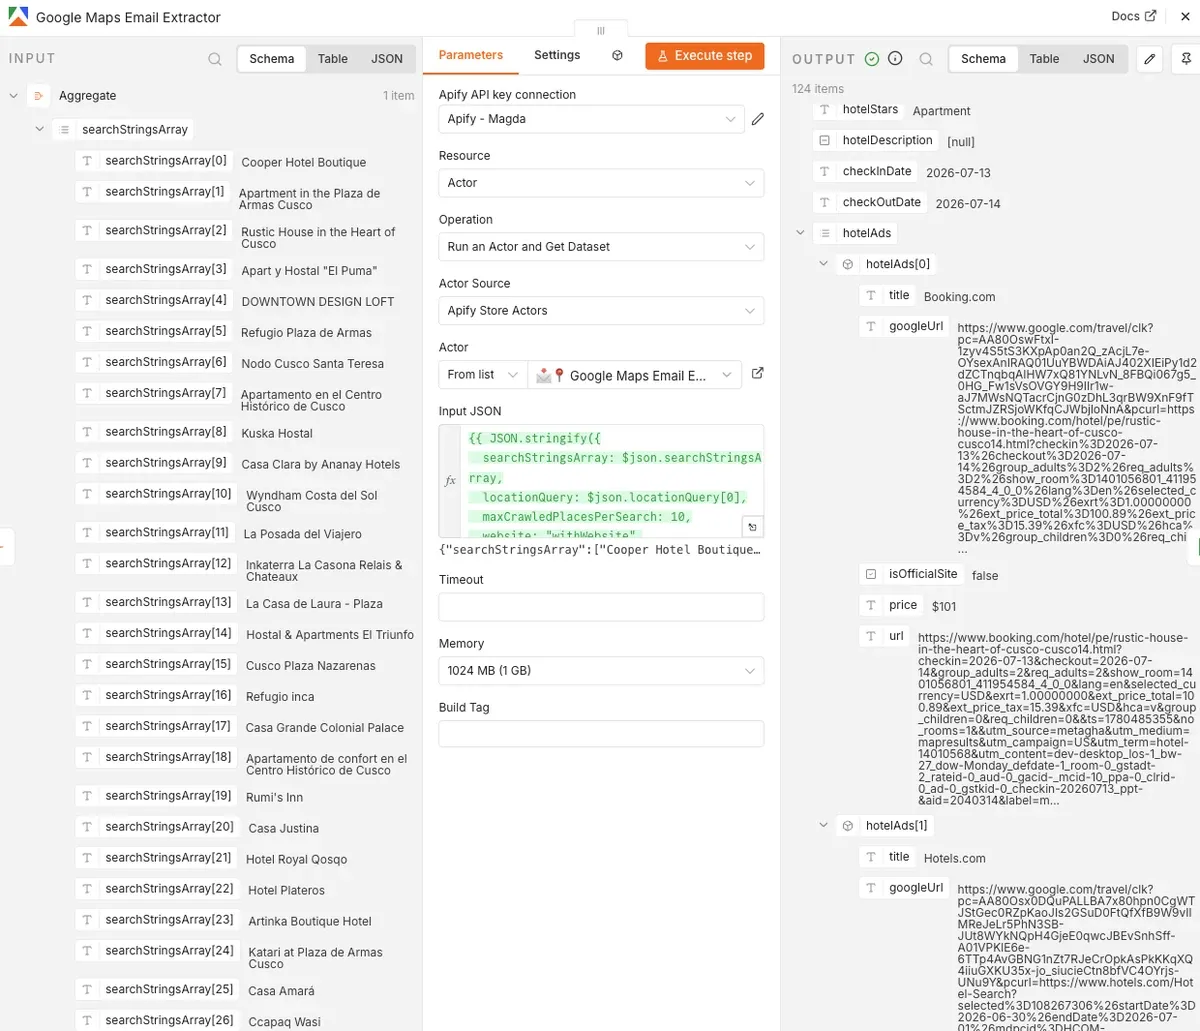1200x1031 pixels.
Task: Click the price type icon
Action: click(870, 605)
